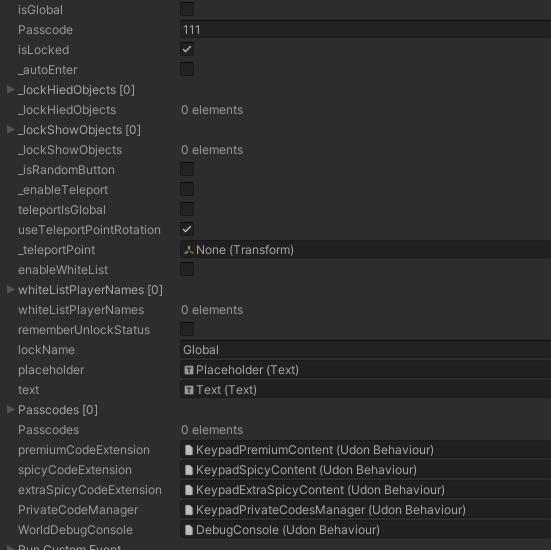
Task: Click the premiumCodeExtension property label
Action: pos(84,450)
